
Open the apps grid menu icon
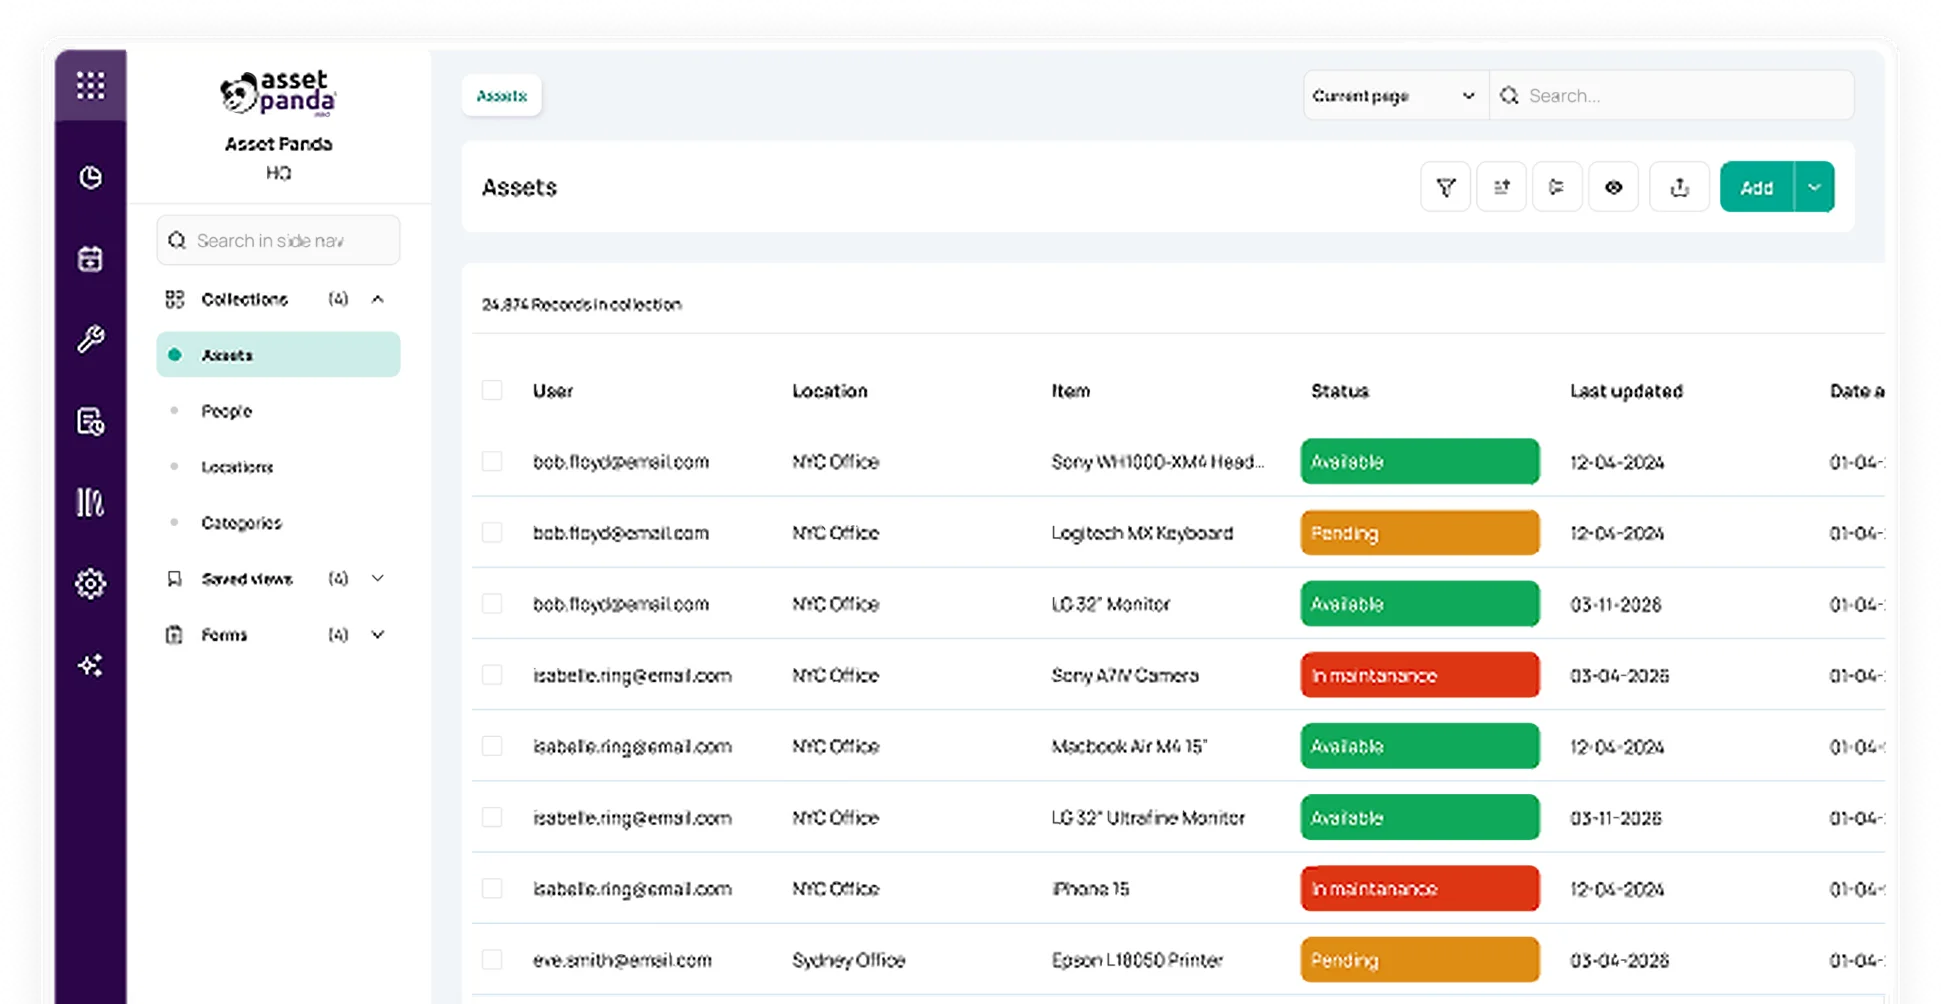coord(90,86)
